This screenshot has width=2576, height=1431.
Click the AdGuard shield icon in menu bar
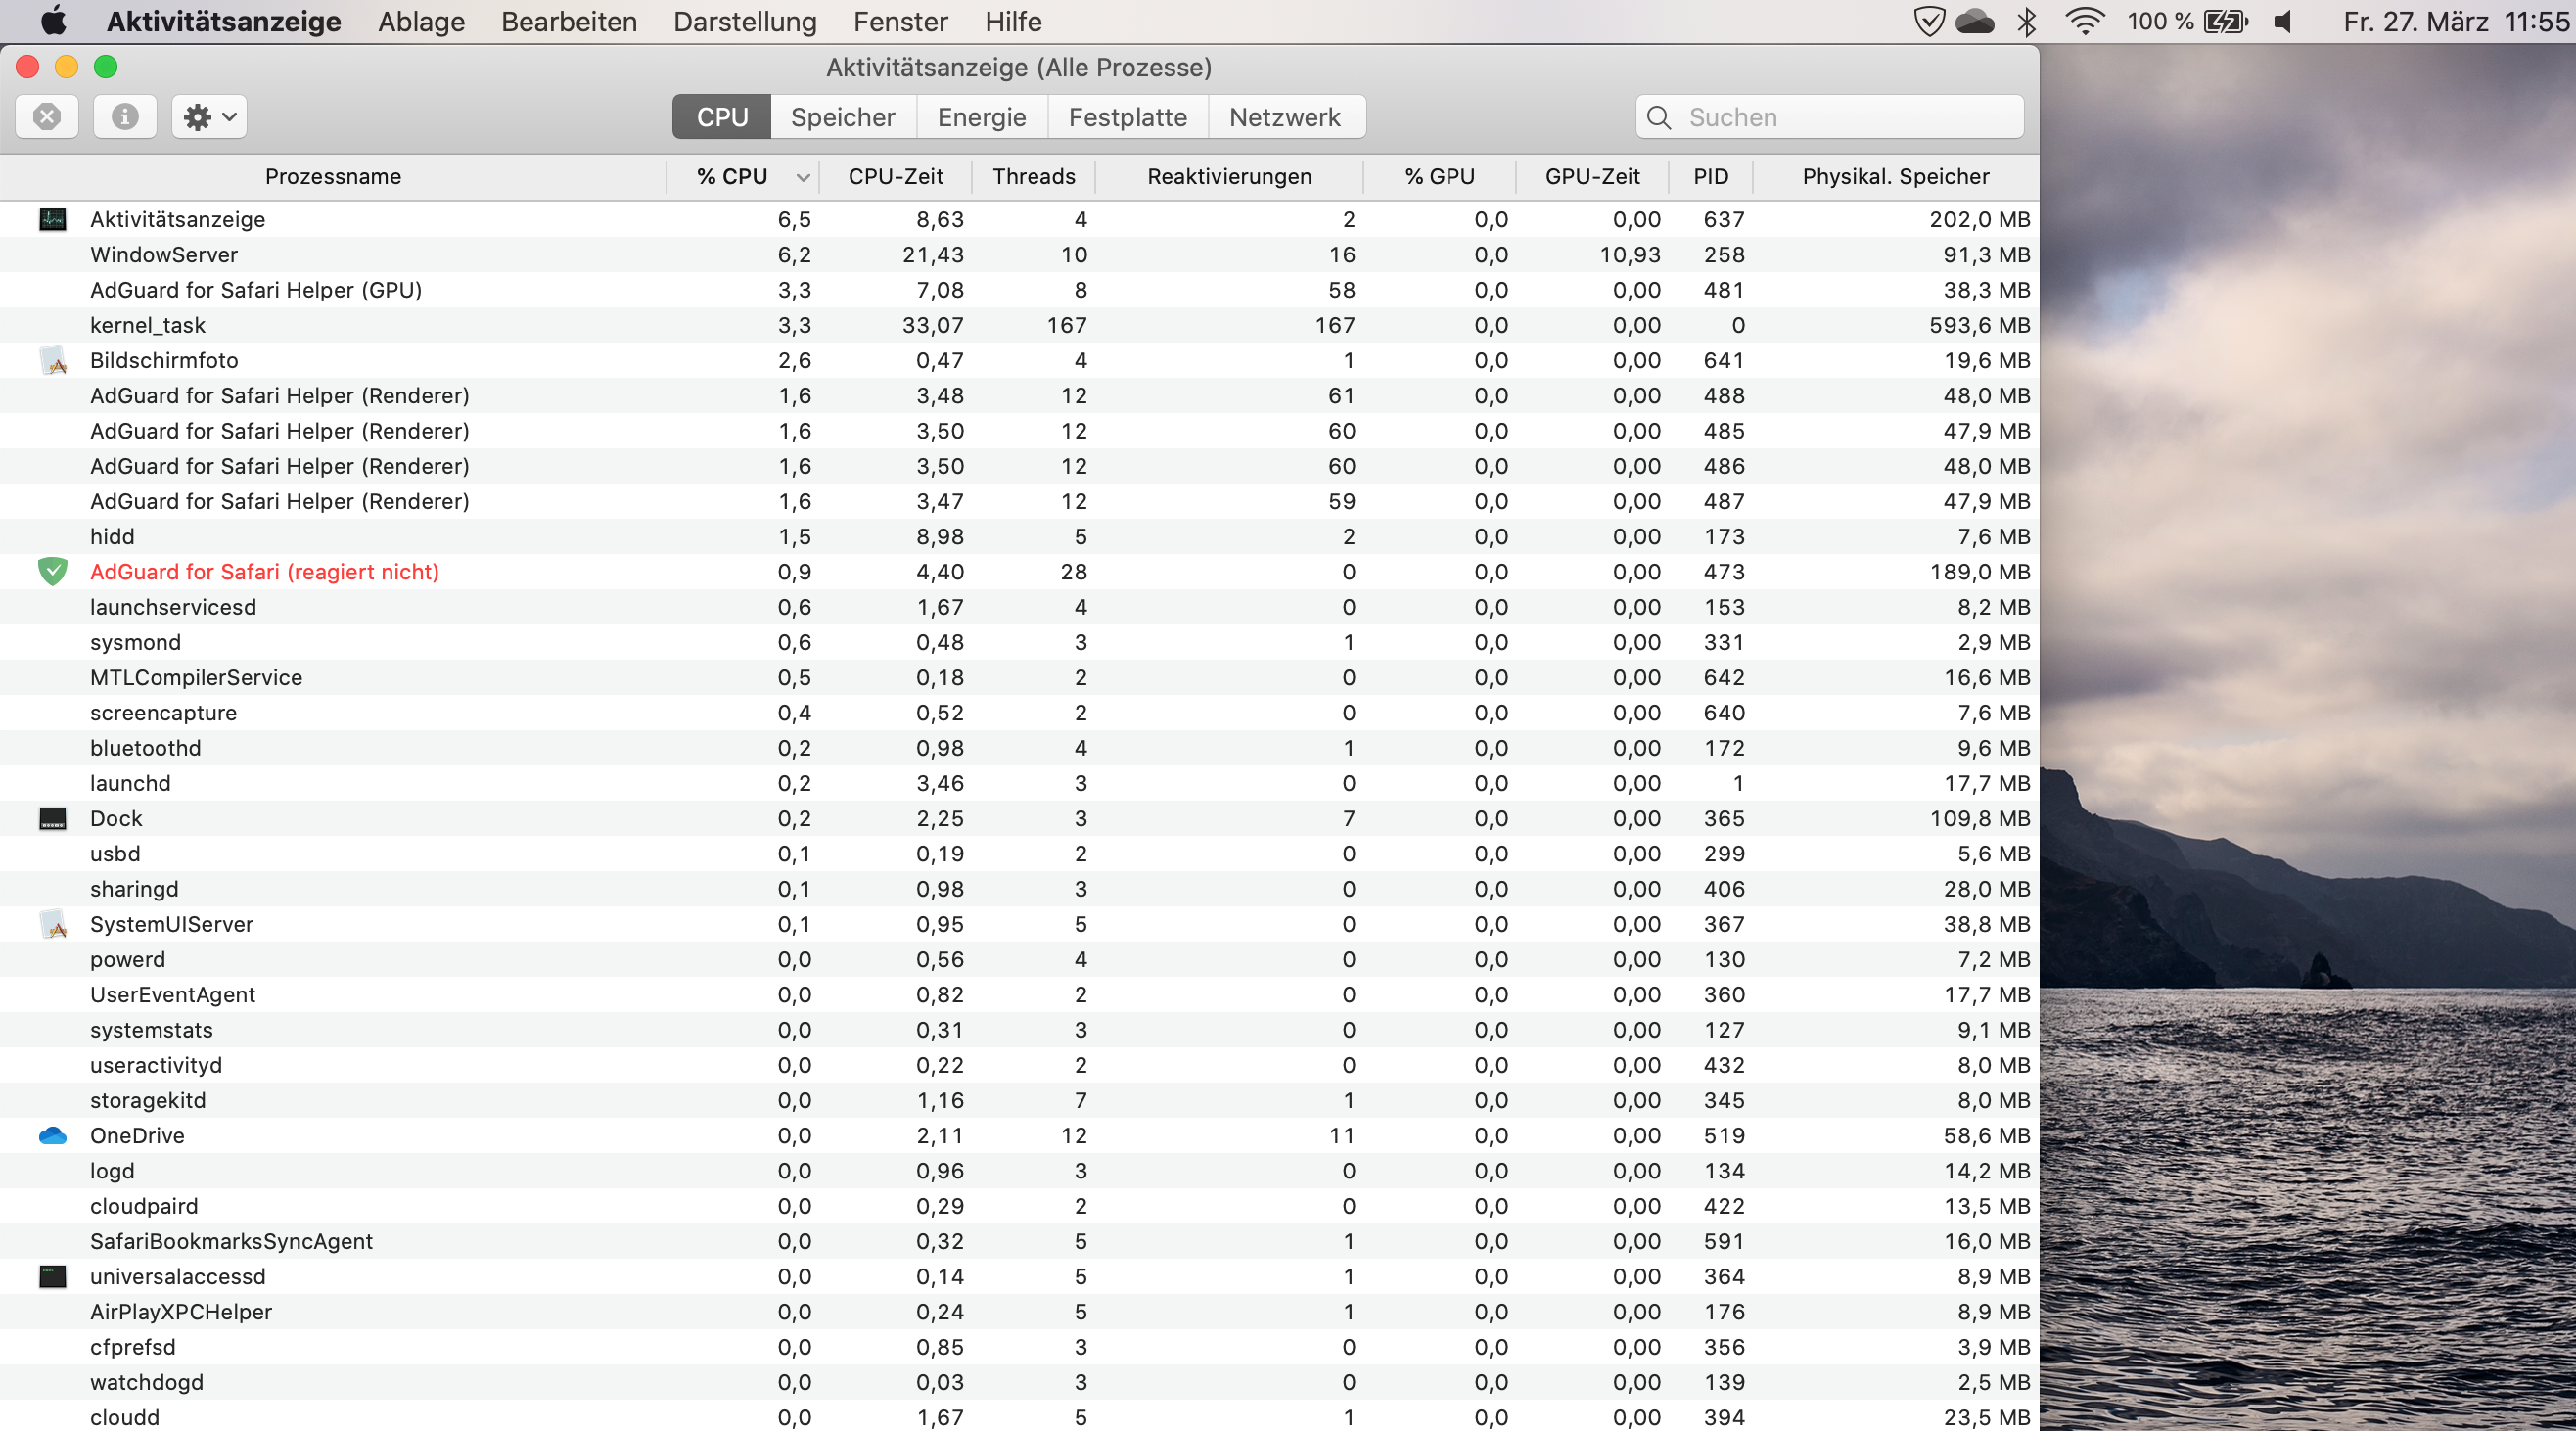[x=1928, y=21]
